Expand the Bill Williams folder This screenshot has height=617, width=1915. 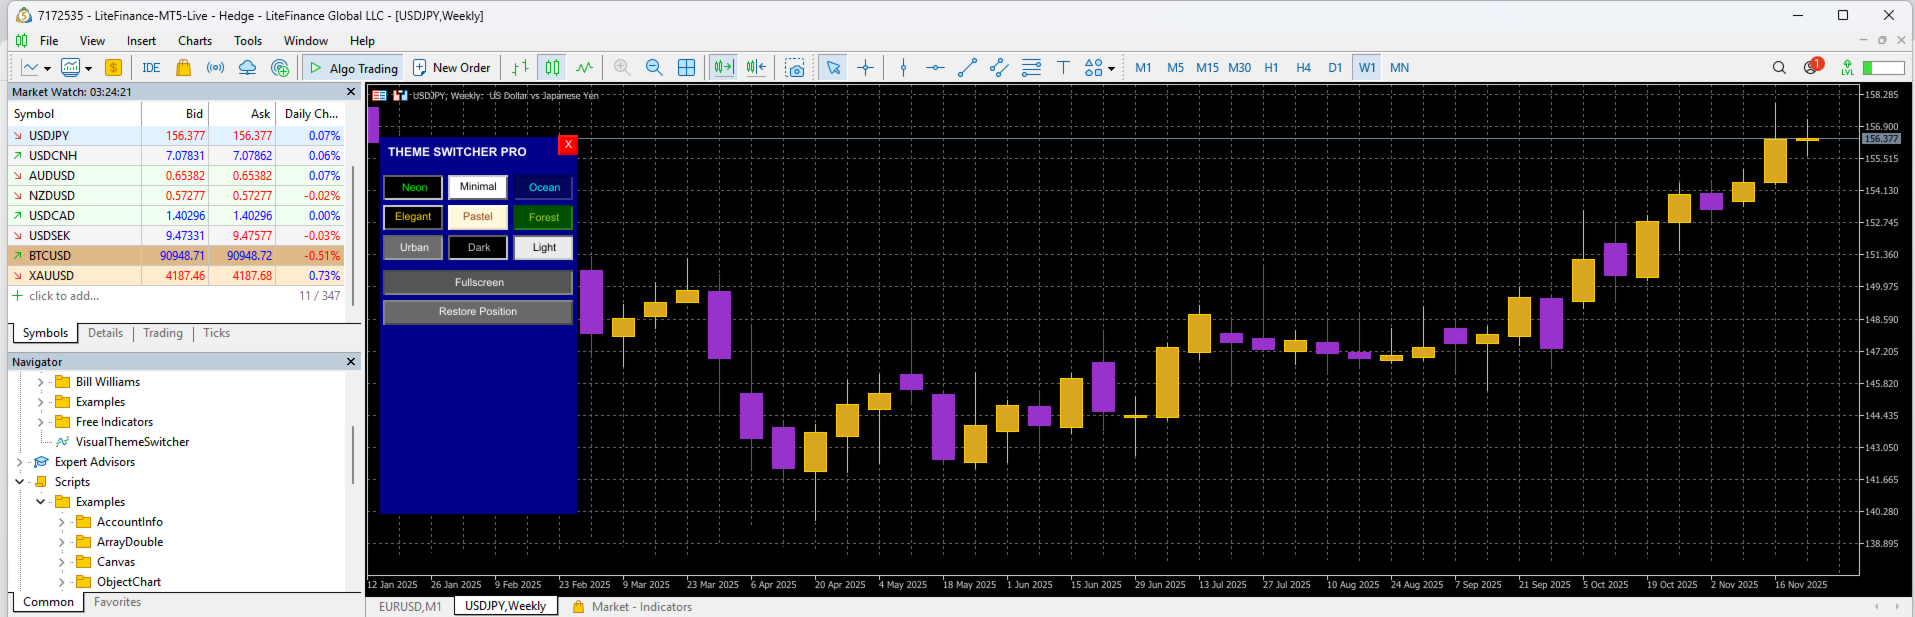[40, 382]
